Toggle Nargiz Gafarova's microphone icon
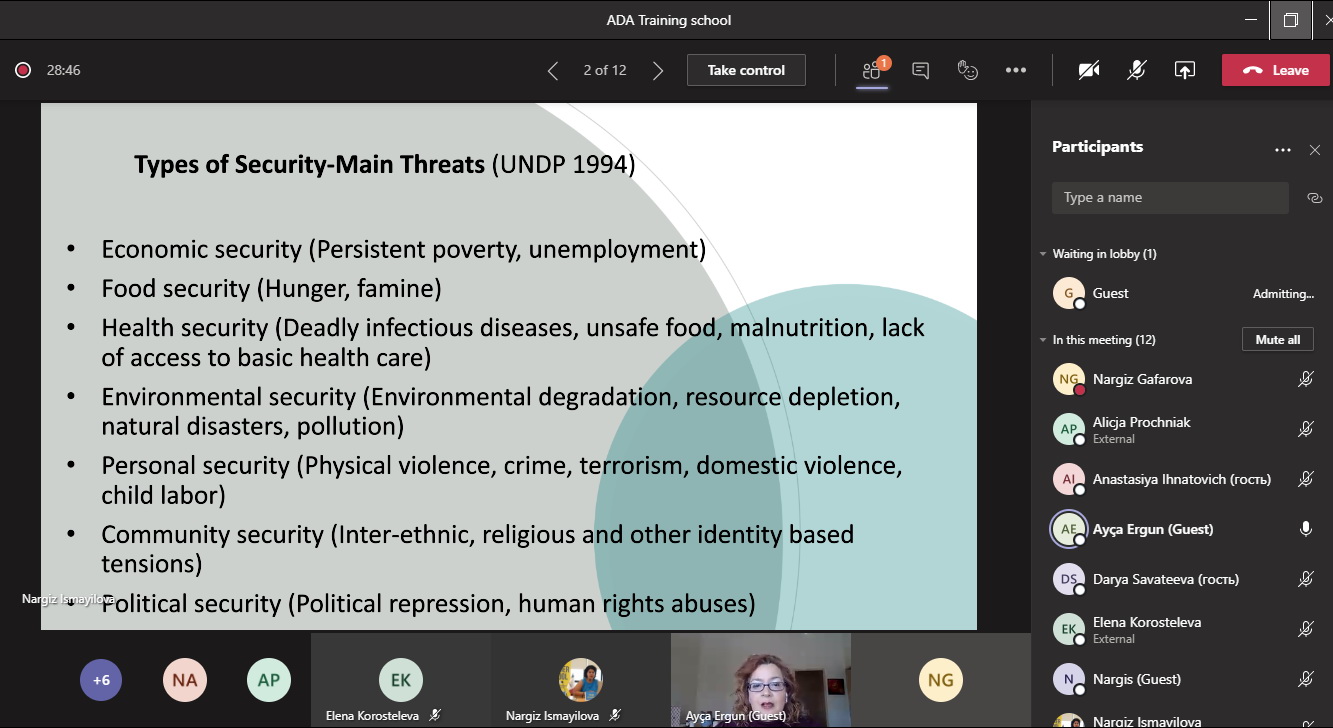Screen dimensions: 1333x728 click(1305, 379)
